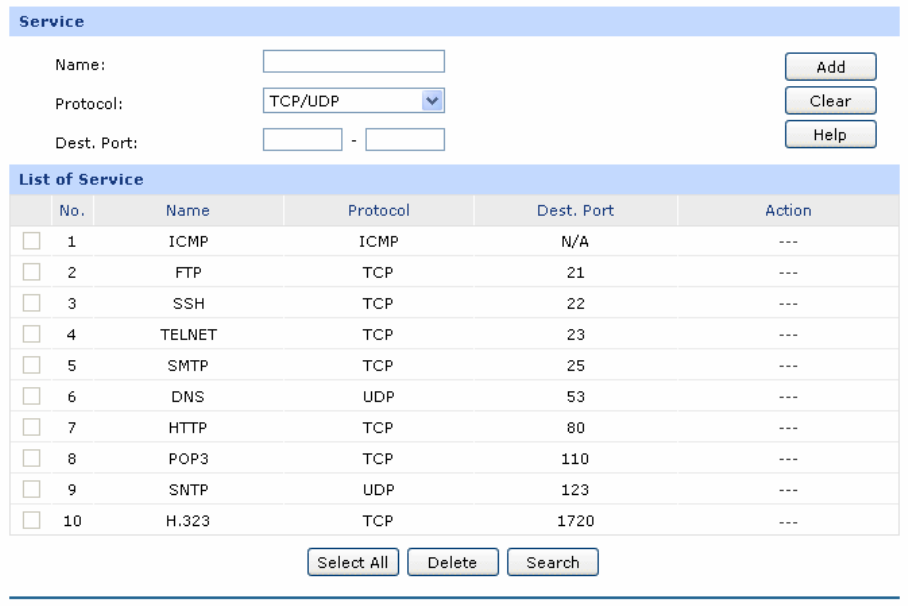Select the FTP service checkbox
Viewport: 908px width, 606px height.
(x=31, y=272)
